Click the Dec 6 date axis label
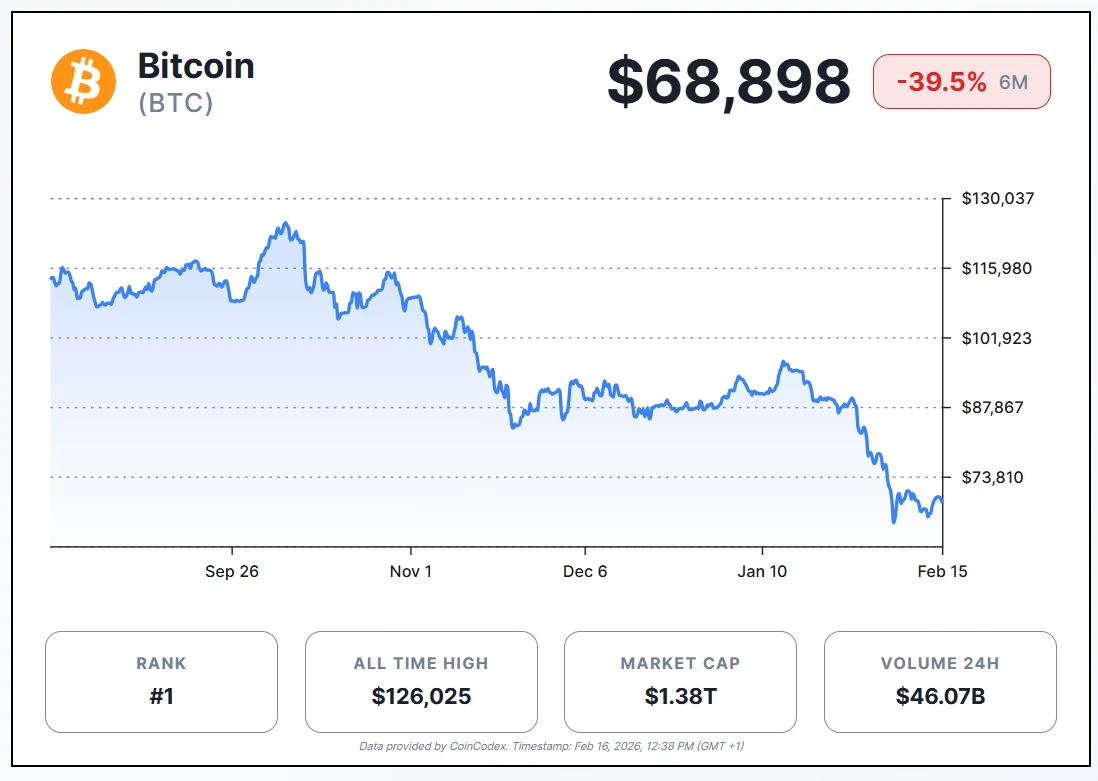The image size is (1098, 781). click(585, 572)
